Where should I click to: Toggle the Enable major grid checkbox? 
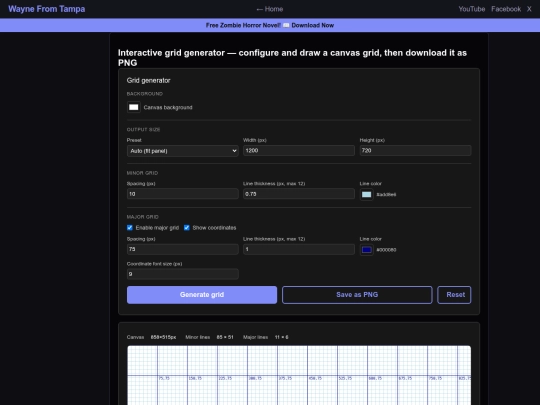tap(130, 228)
